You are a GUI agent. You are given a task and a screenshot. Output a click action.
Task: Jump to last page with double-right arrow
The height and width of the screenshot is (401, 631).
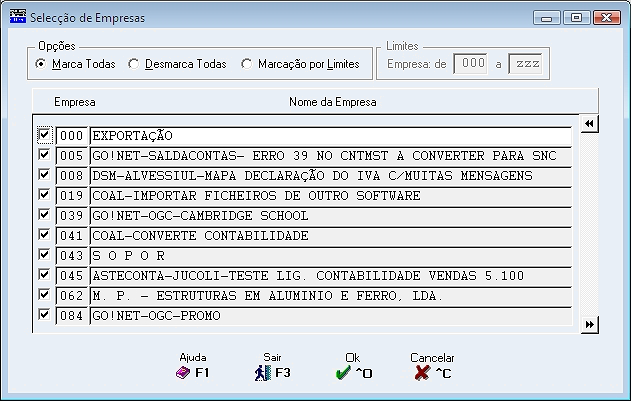click(x=590, y=325)
